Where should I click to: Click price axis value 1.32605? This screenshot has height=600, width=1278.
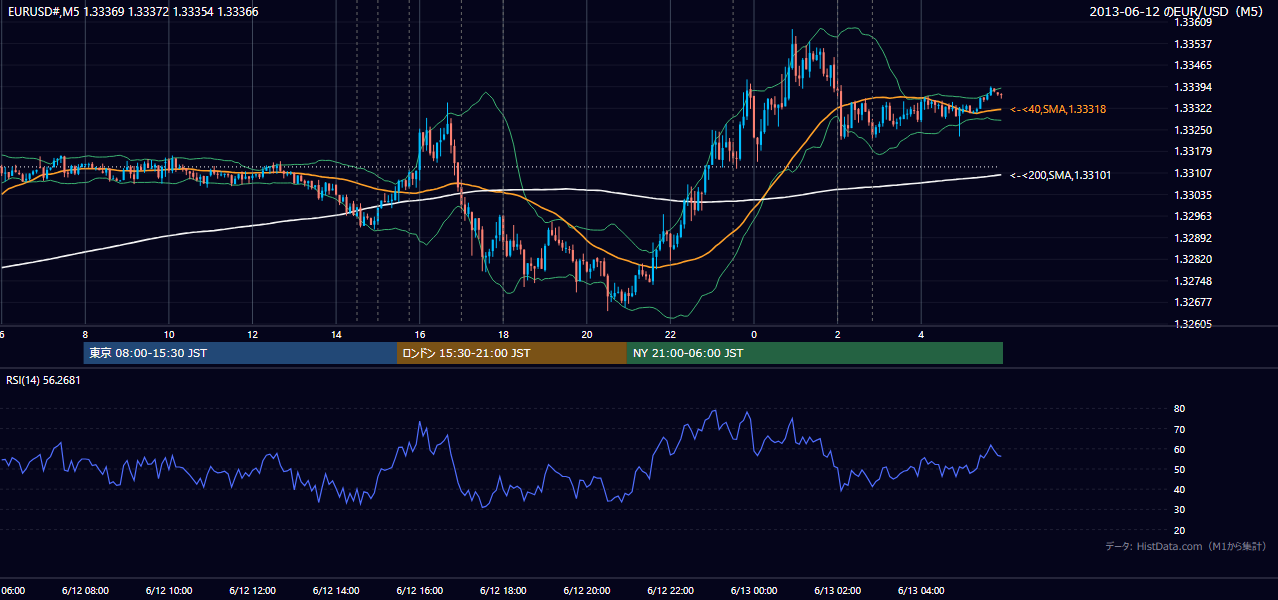click(1192, 324)
